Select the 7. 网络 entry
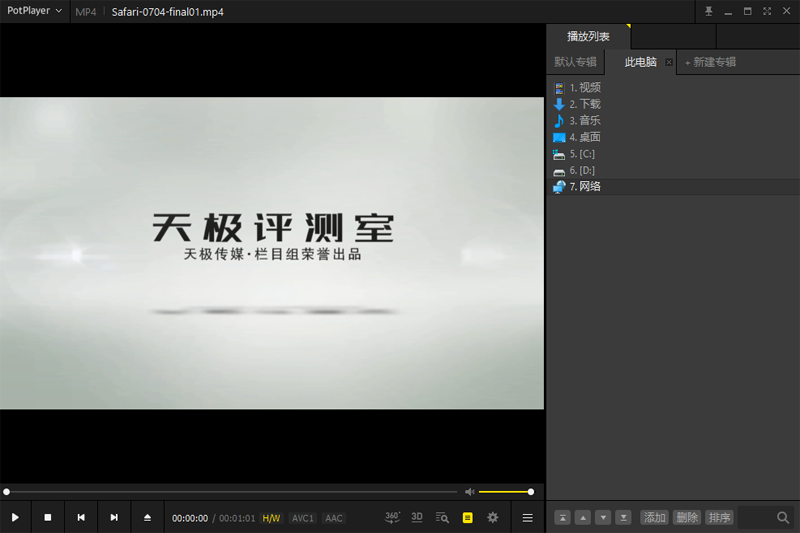This screenshot has height=533, width=800. [673, 187]
